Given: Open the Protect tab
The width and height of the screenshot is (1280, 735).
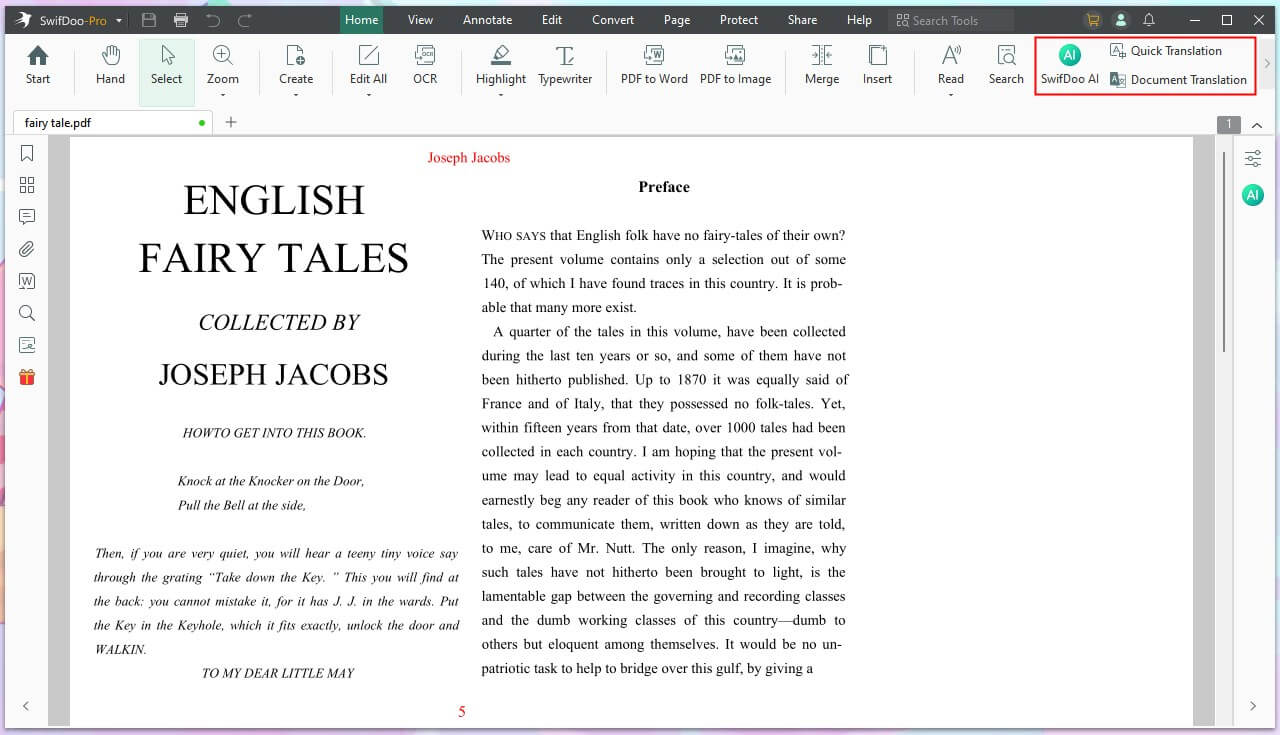Looking at the screenshot, I should [x=739, y=20].
